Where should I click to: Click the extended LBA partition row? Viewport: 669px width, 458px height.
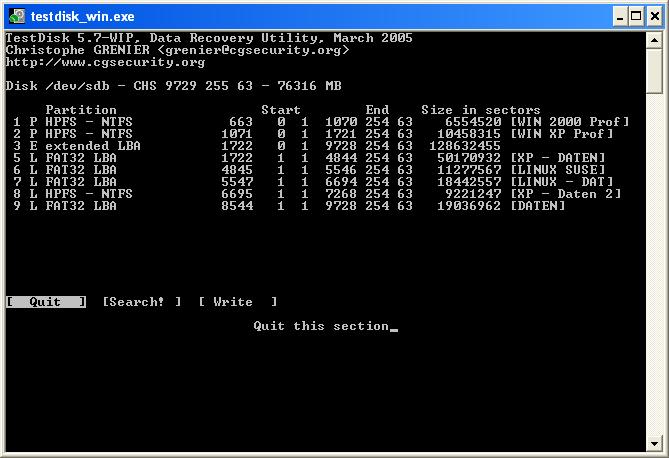(256, 146)
